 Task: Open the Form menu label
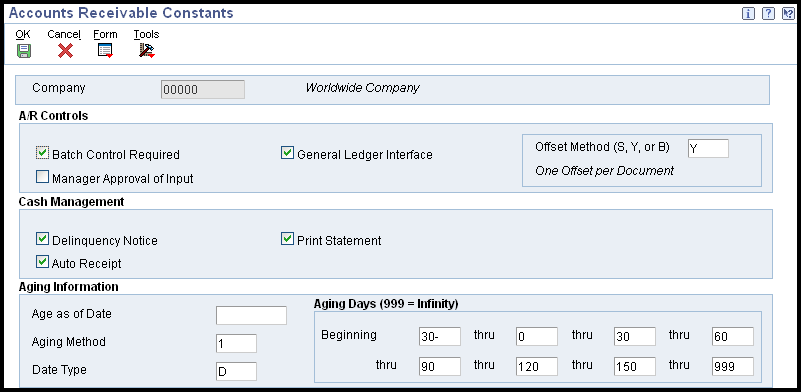pyautogui.click(x=105, y=34)
